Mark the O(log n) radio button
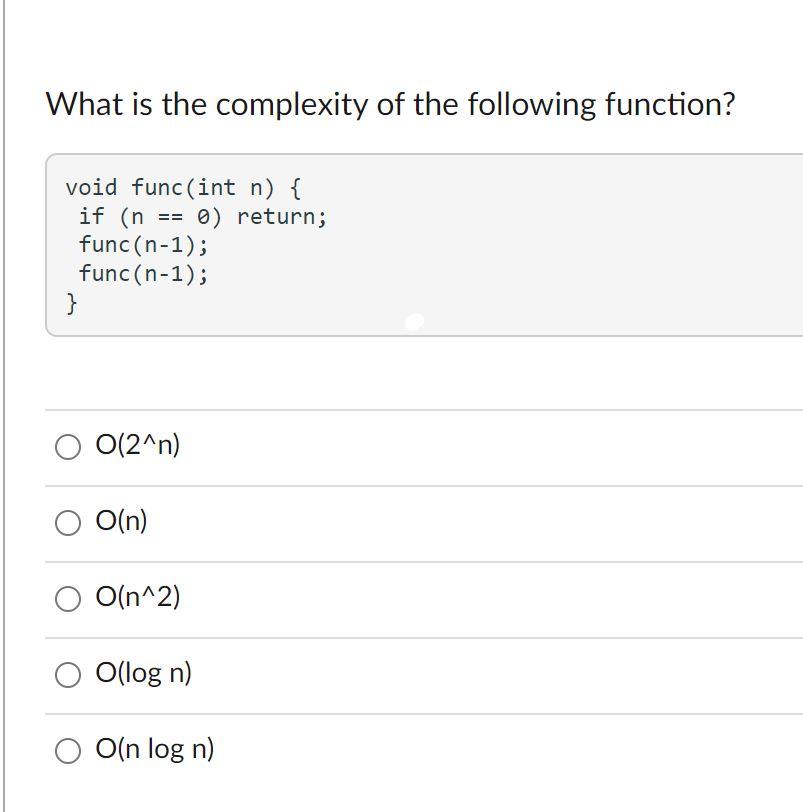 [68, 675]
